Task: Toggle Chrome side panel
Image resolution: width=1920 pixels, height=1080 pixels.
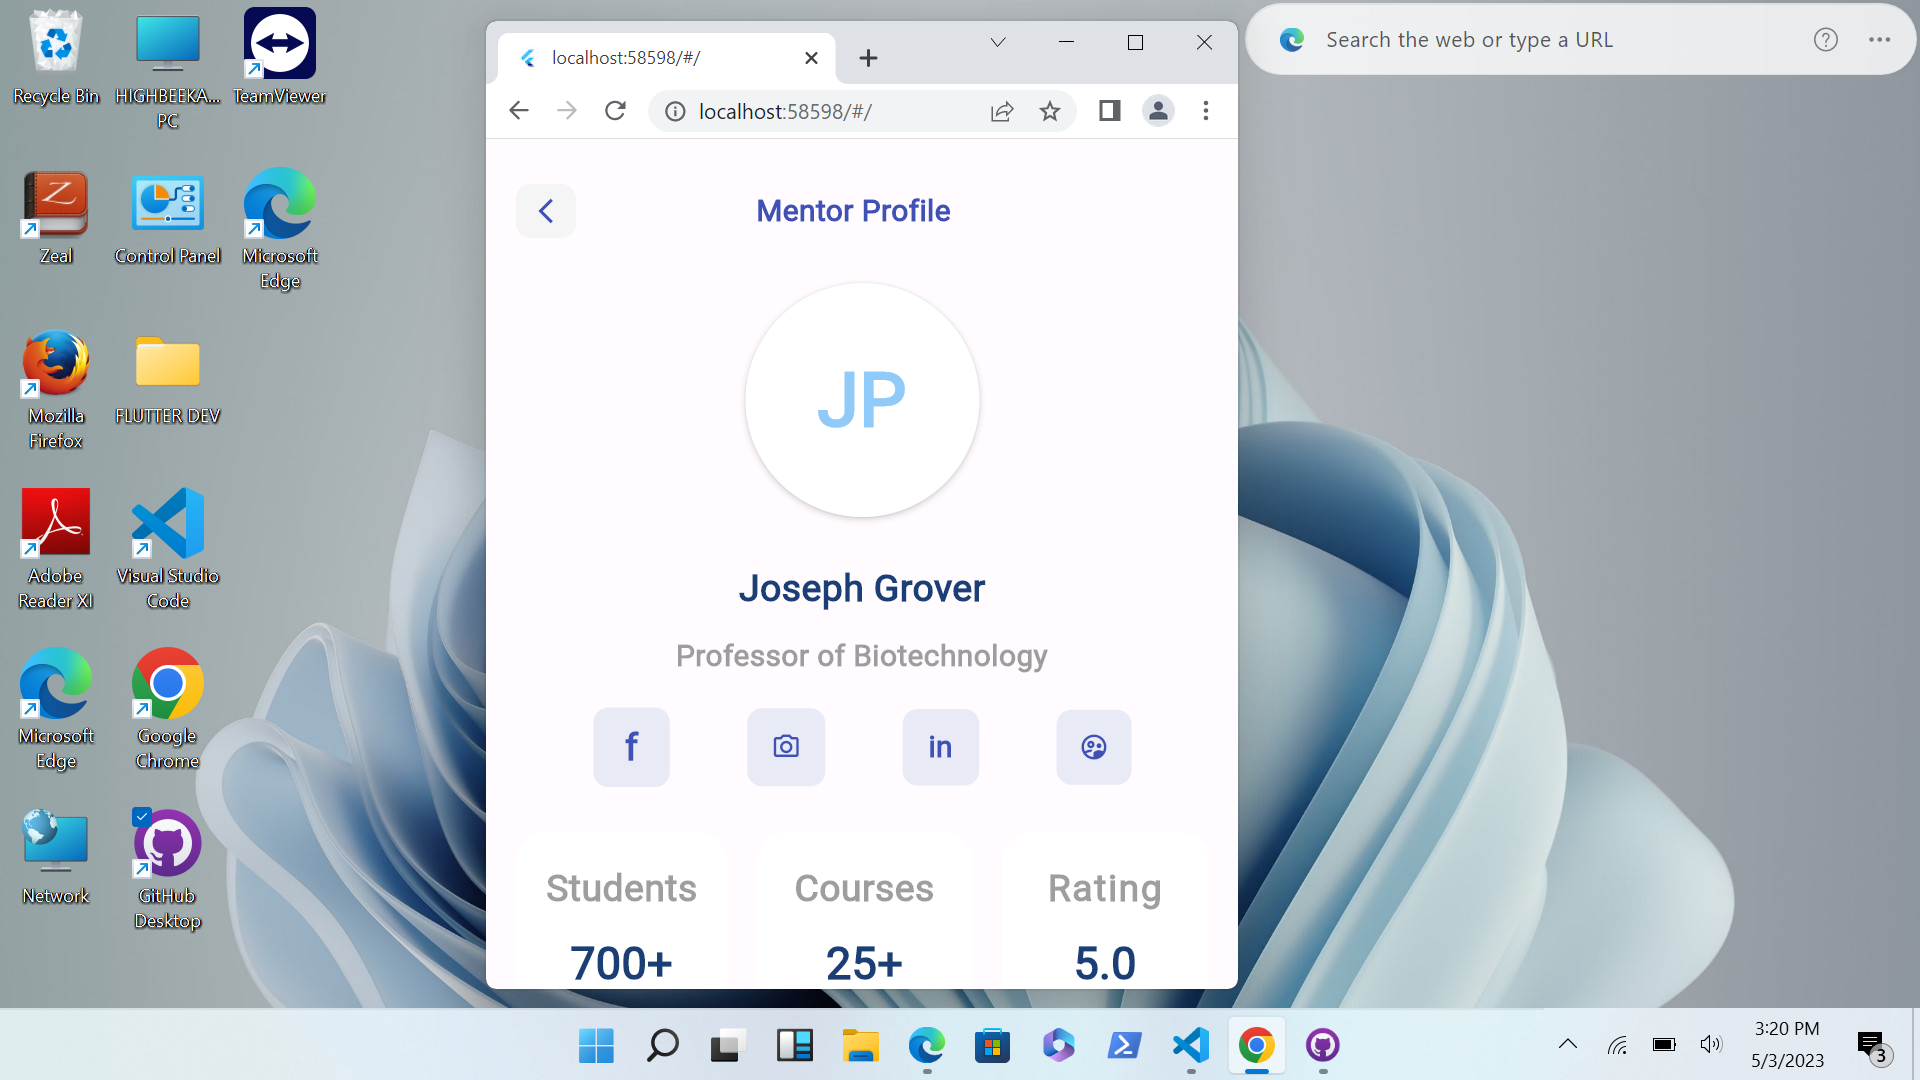Action: pos(1110,111)
